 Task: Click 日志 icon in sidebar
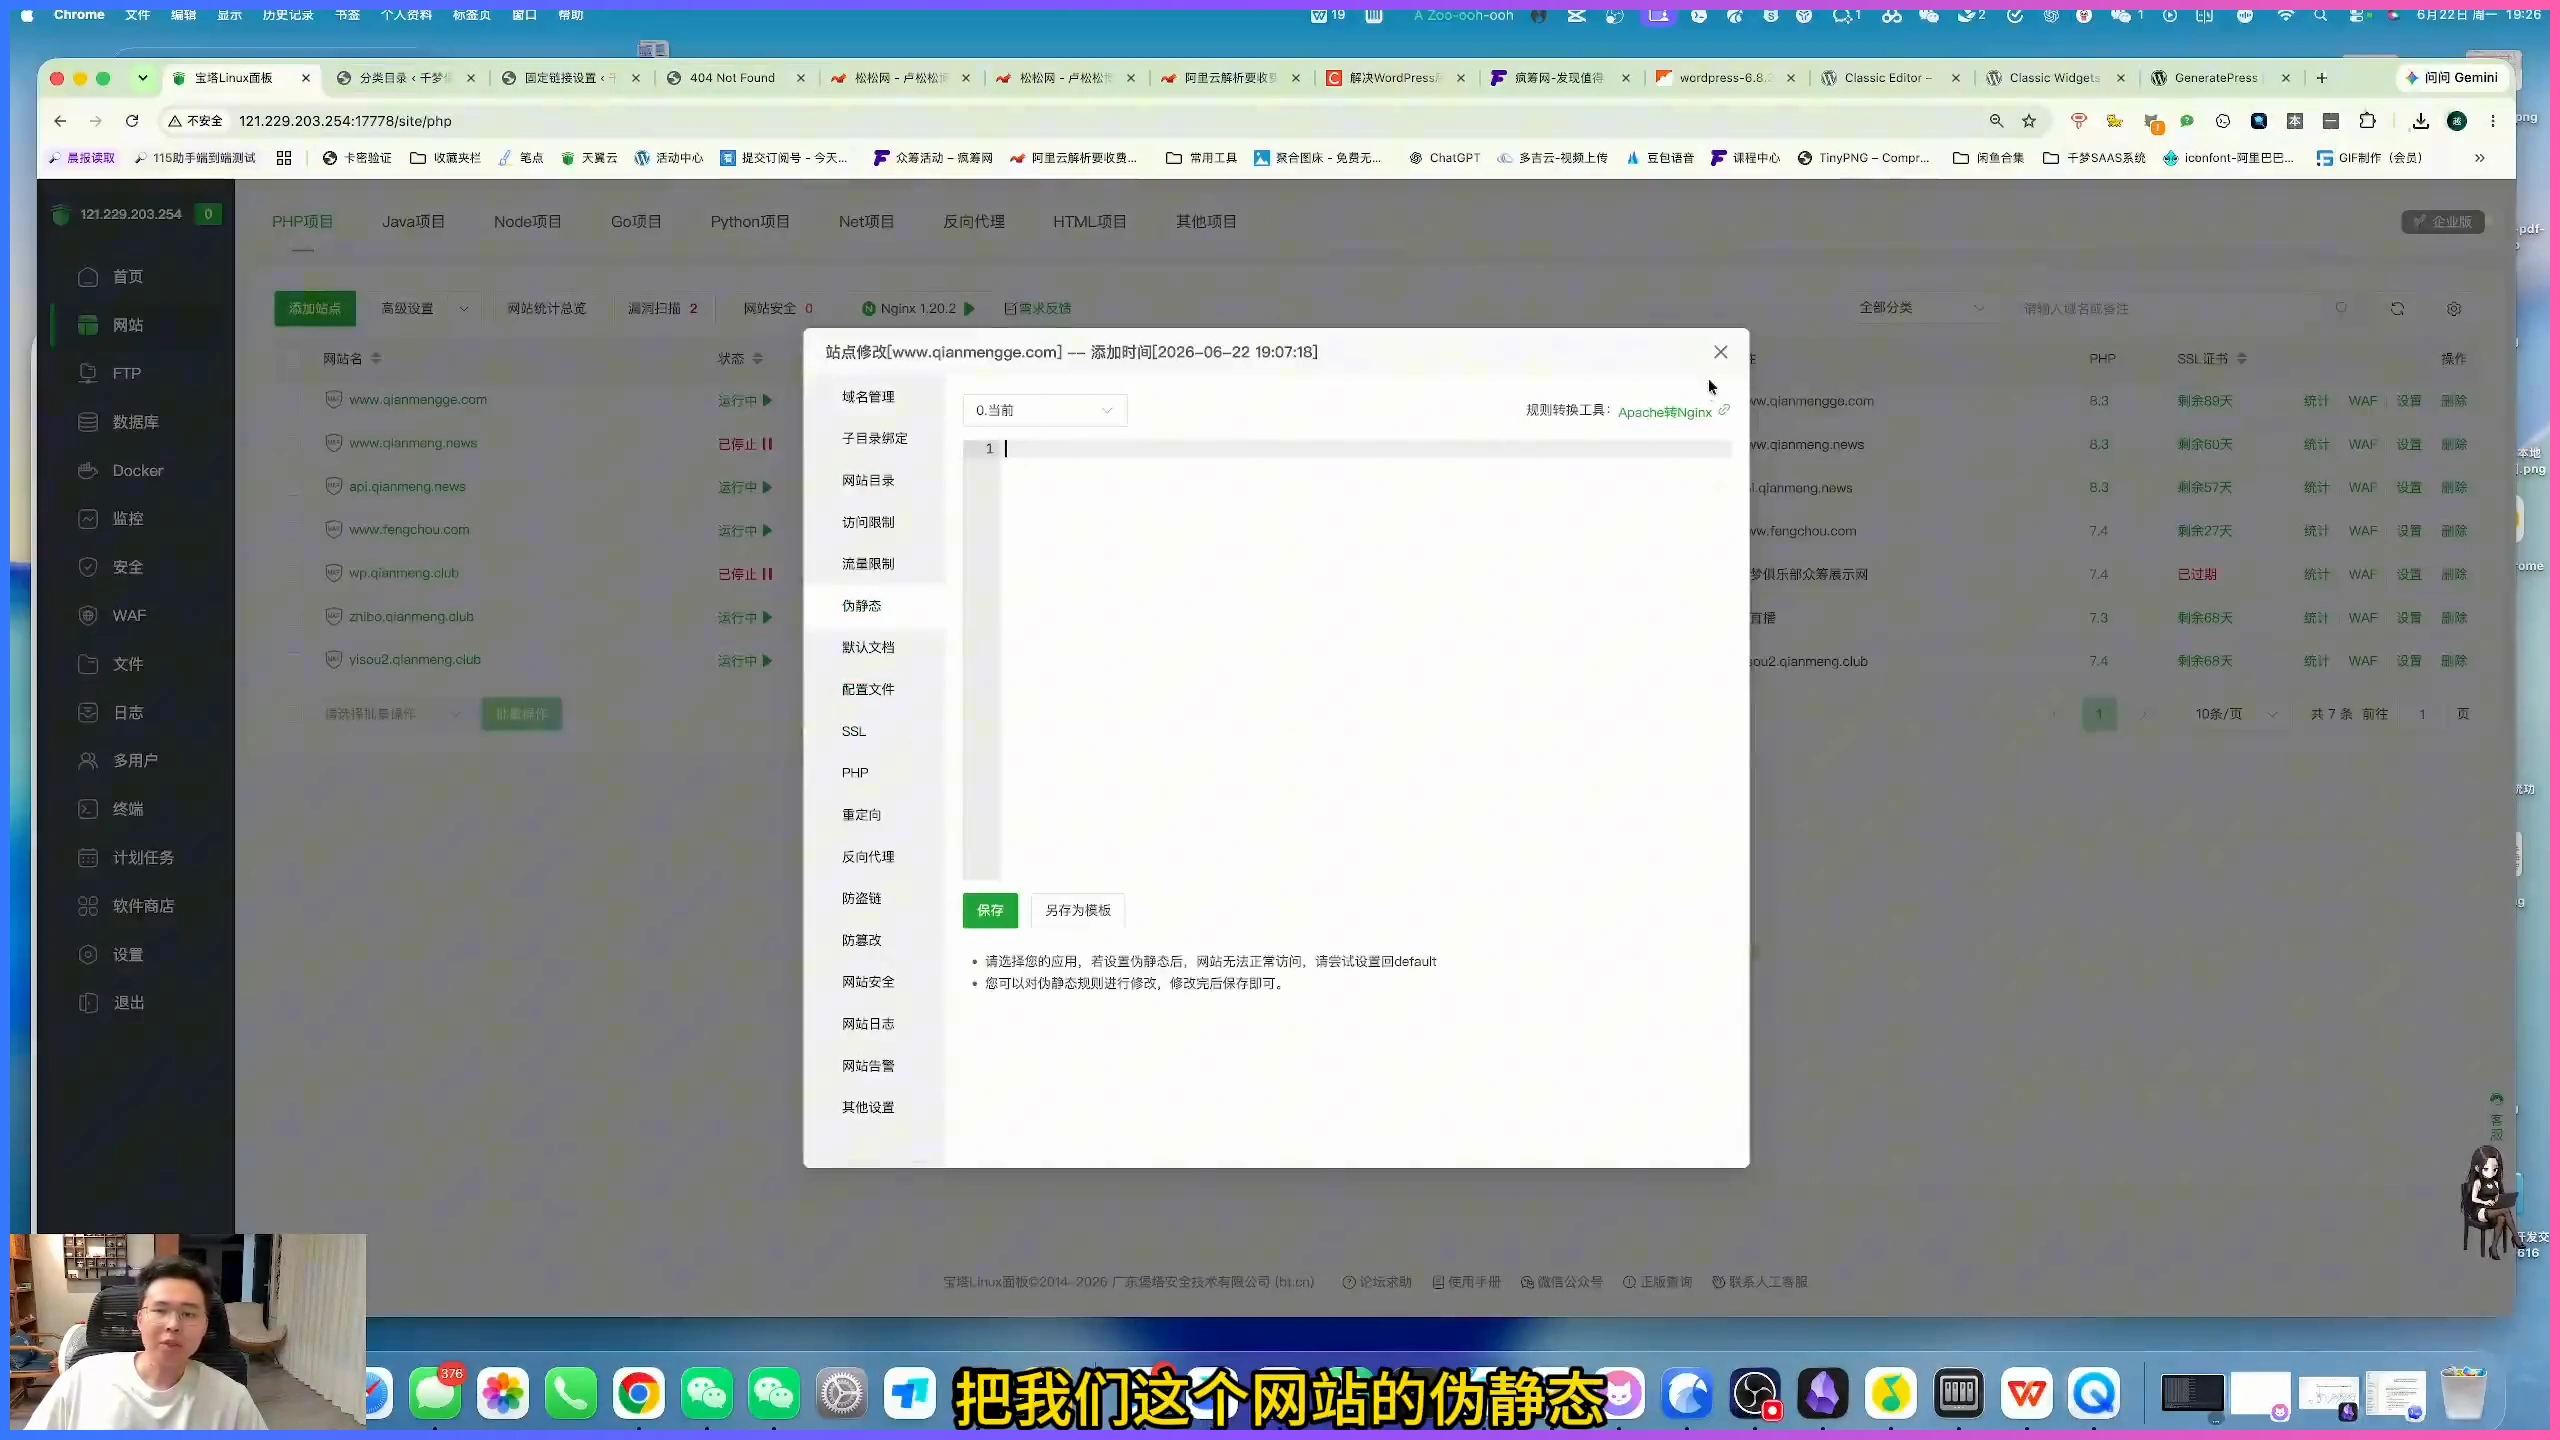(88, 712)
